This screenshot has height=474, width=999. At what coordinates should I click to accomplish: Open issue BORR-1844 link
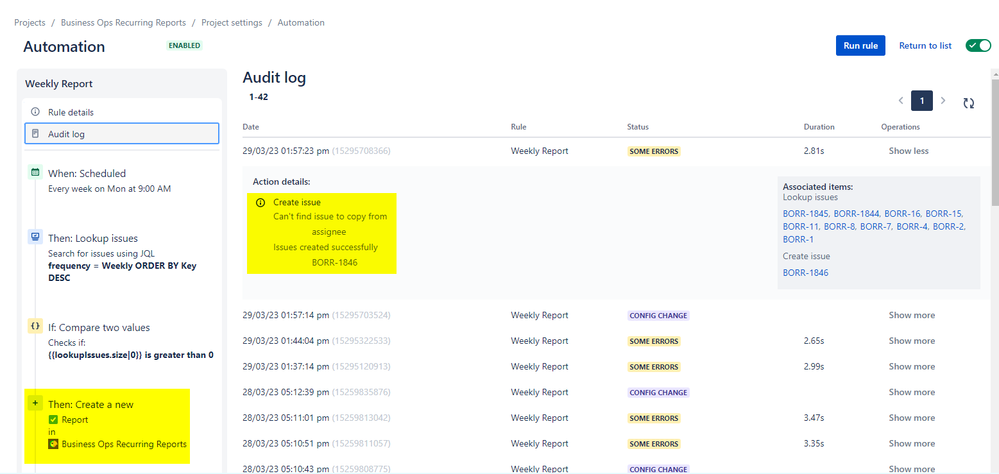[x=856, y=213]
